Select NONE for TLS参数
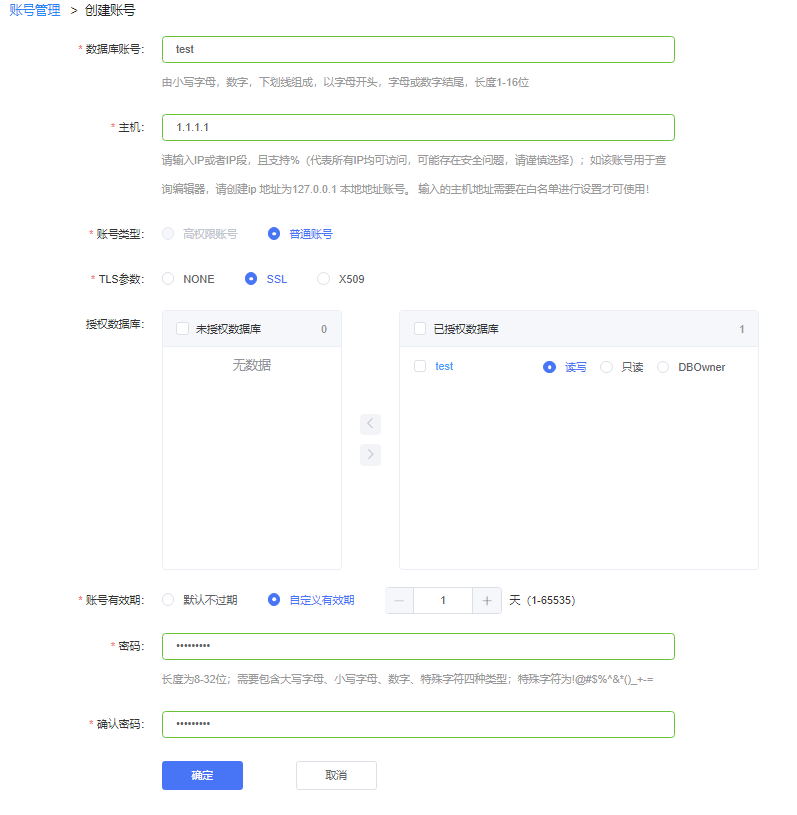Viewport: 797px width, 815px height. tap(168, 279)
